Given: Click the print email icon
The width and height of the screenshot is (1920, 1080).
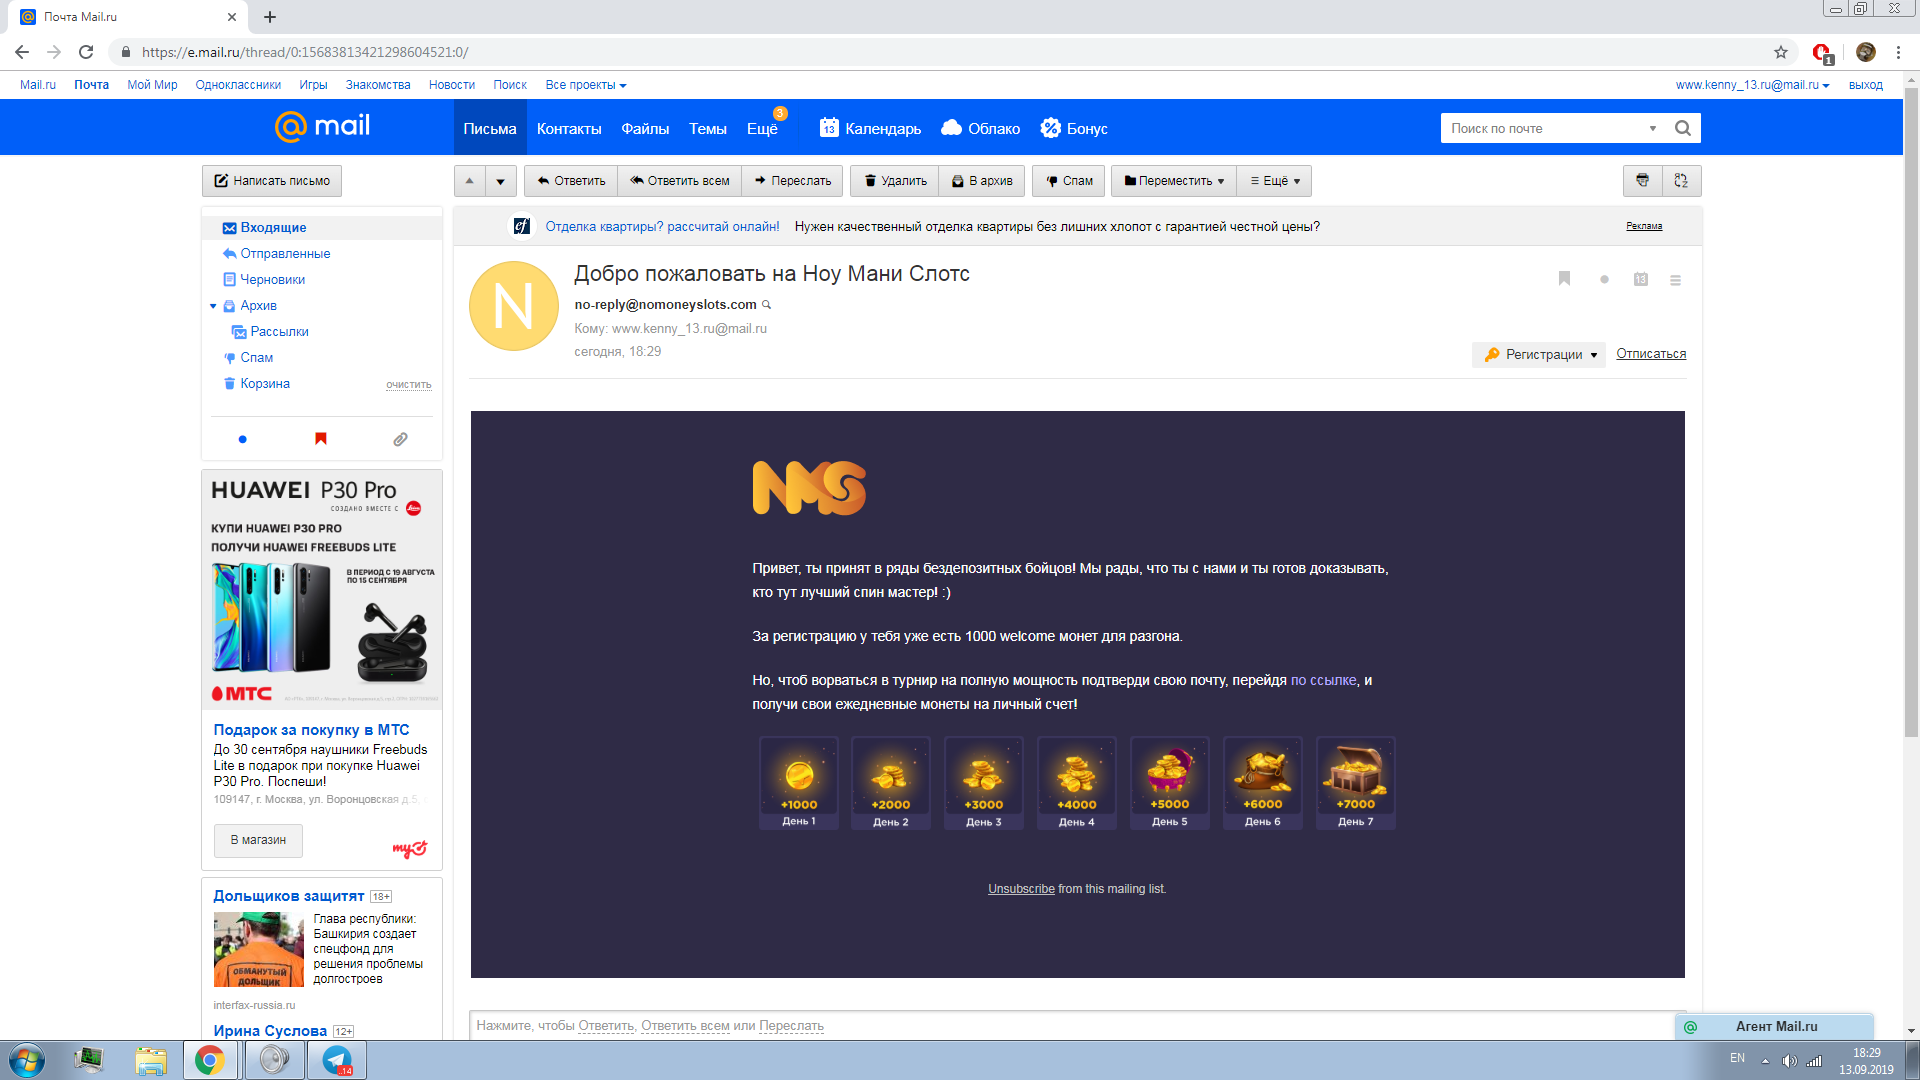Looking at the screenshot, I should click(x=1642, y=181).
